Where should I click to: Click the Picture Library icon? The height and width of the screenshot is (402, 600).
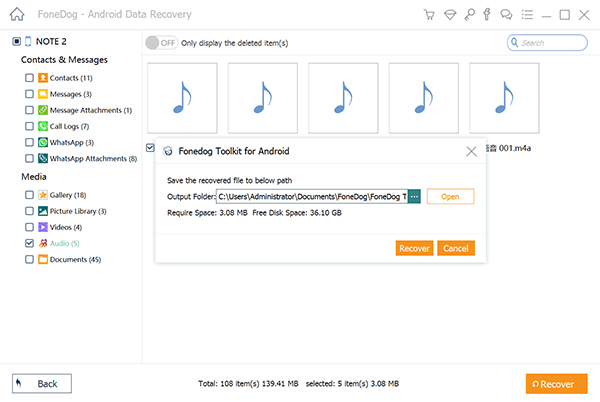click(43, 211)
